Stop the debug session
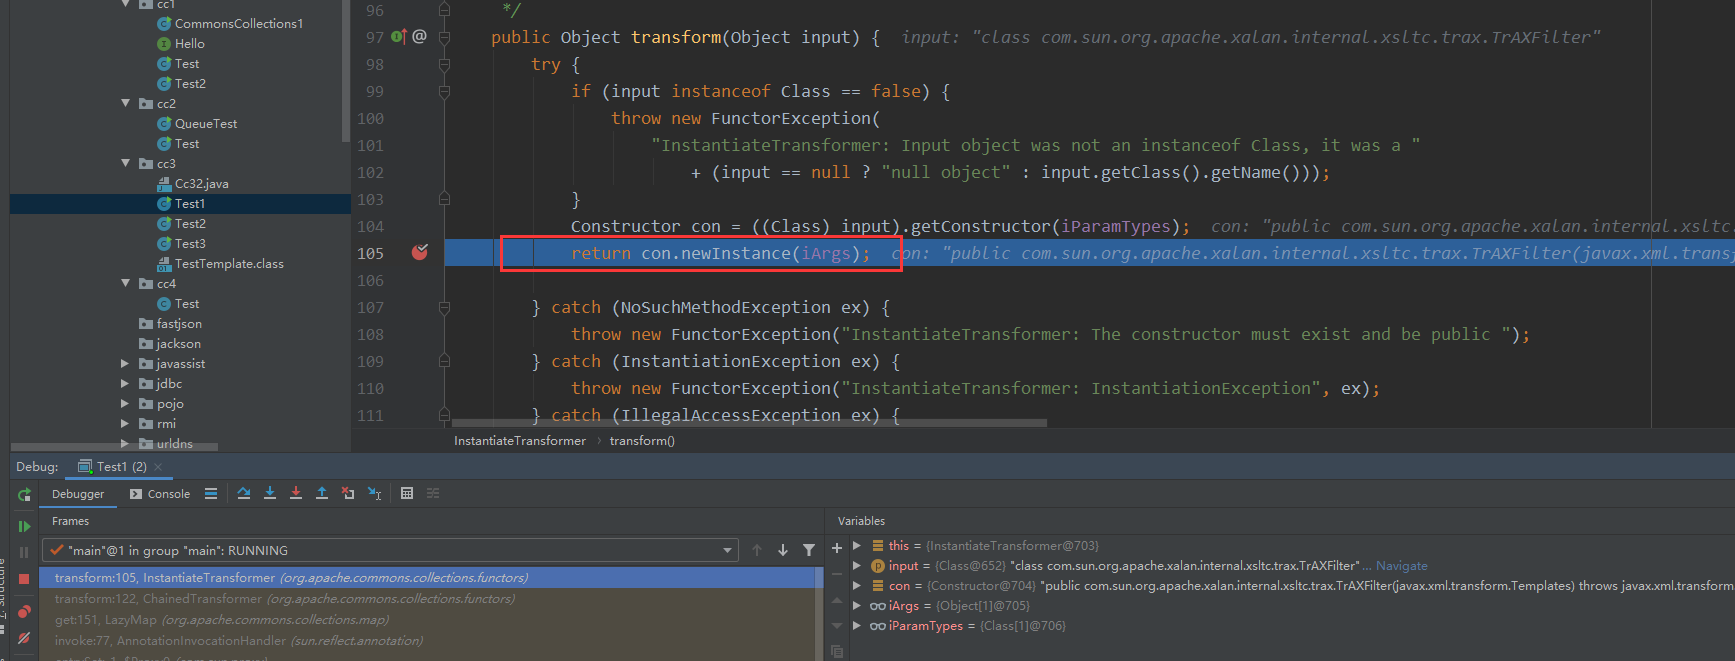This screenshot has width=1735, height=661. coord(24,579)
